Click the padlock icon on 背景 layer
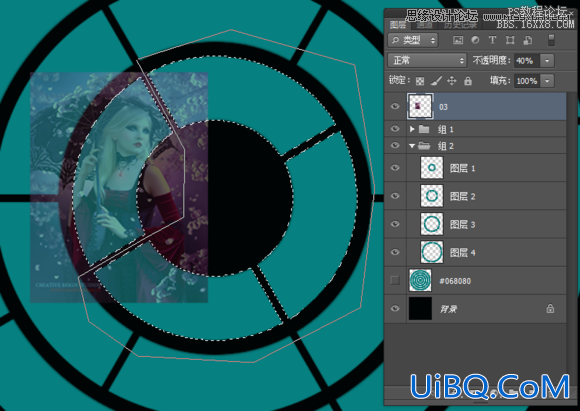Image resolution: width=580 pixels, height=411 pixels. pyautogui.click(x=550, y=308)
